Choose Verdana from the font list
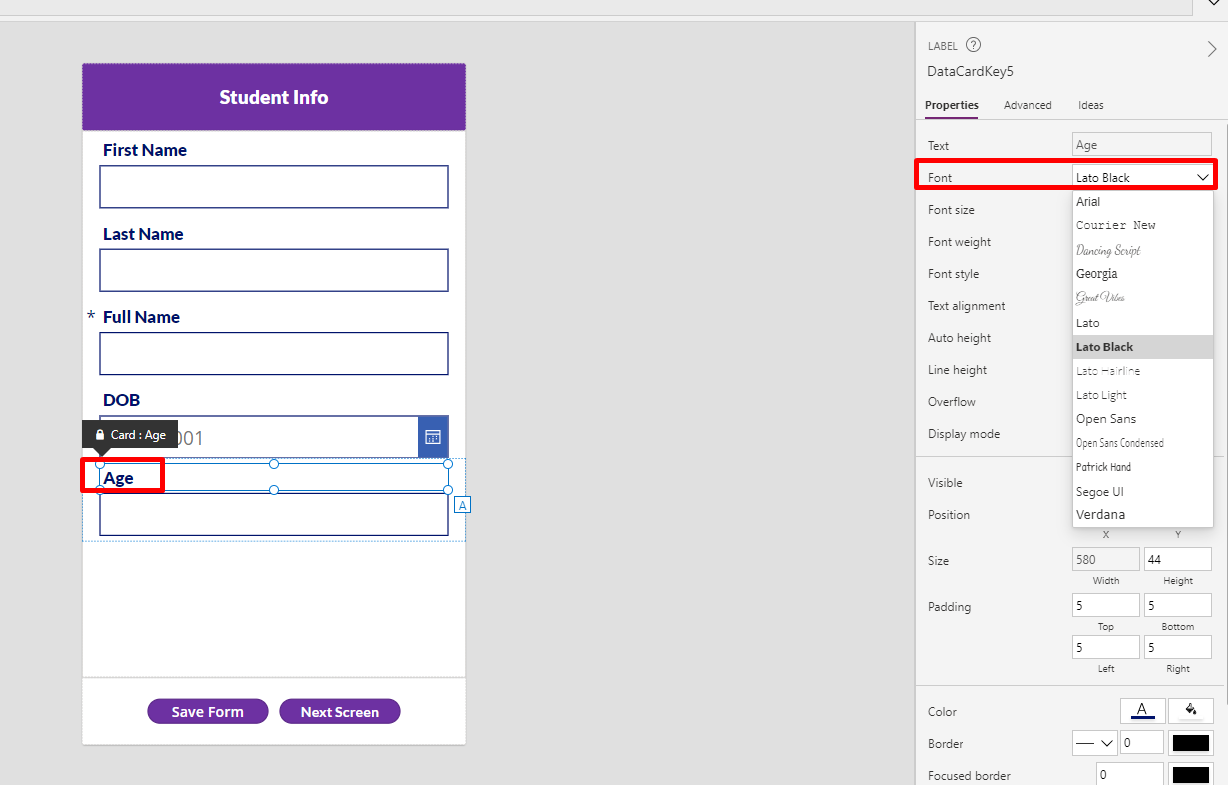The width and height of the screenshot is (1228, 785). 1142,515
